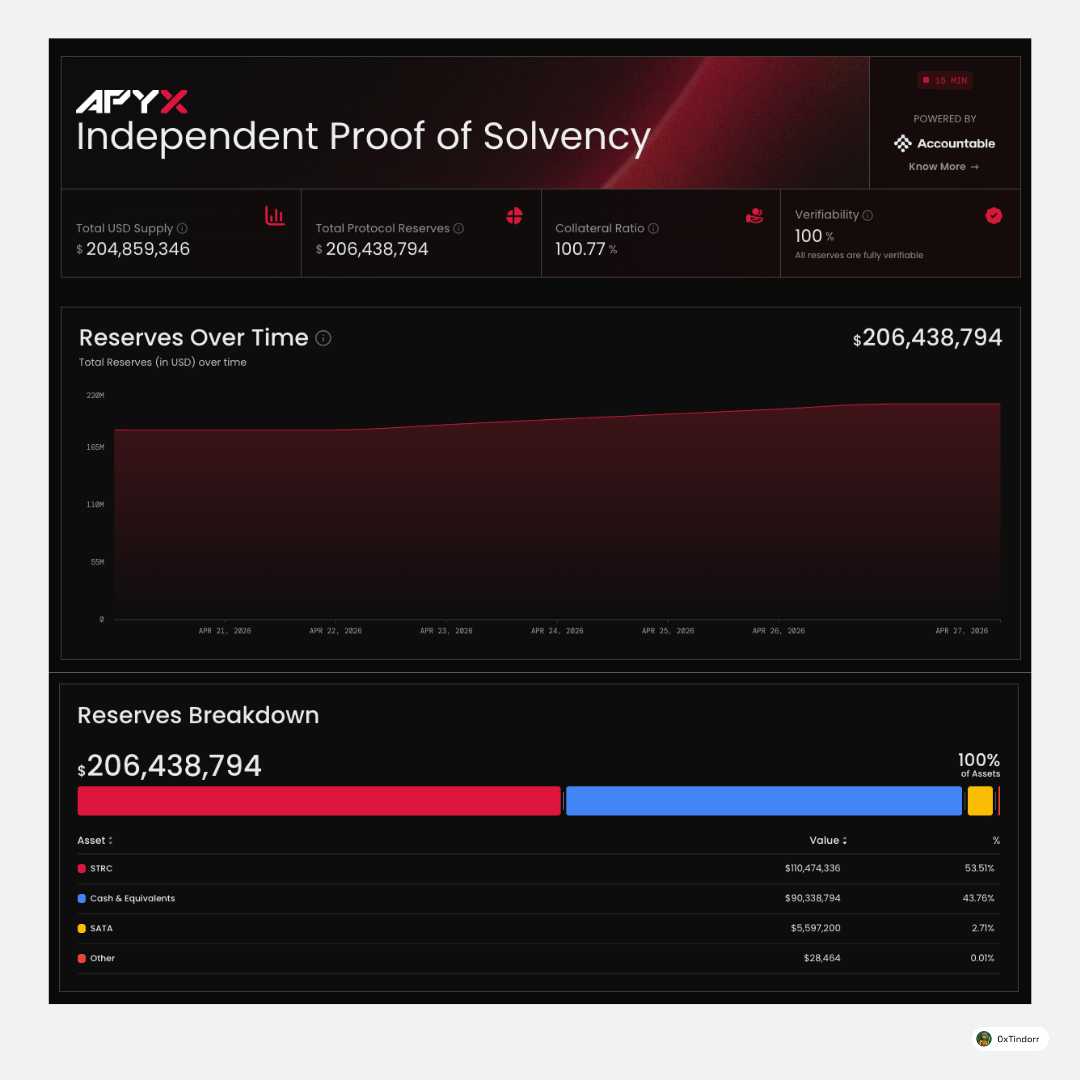Select the Cash & Equivalents row label
The image size is (1080, 1080).
coord(132,898)
